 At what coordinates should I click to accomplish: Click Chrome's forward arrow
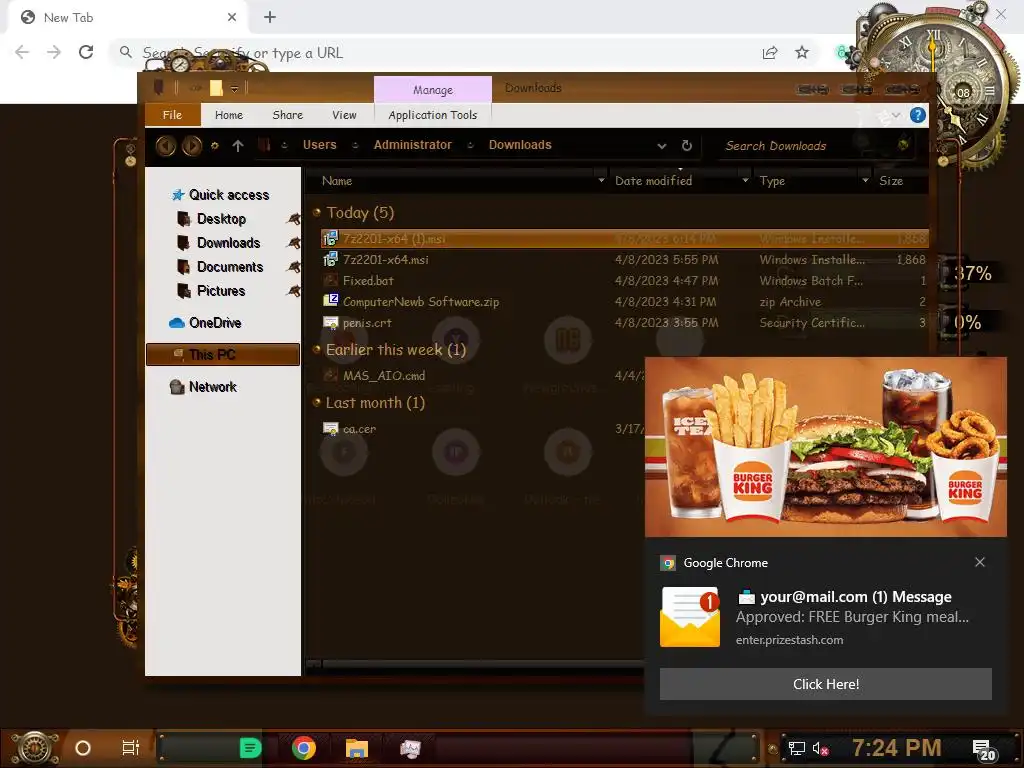point(54,52)
